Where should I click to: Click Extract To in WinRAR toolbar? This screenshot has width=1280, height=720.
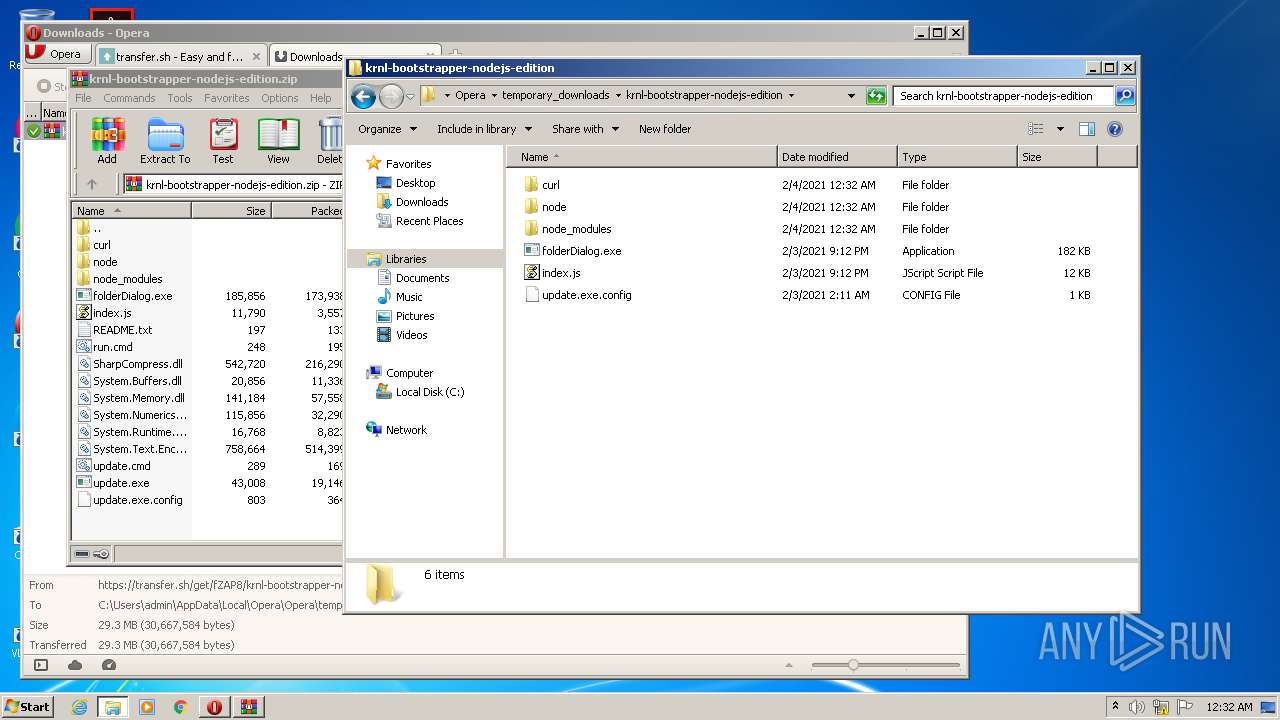coord(165,141)
